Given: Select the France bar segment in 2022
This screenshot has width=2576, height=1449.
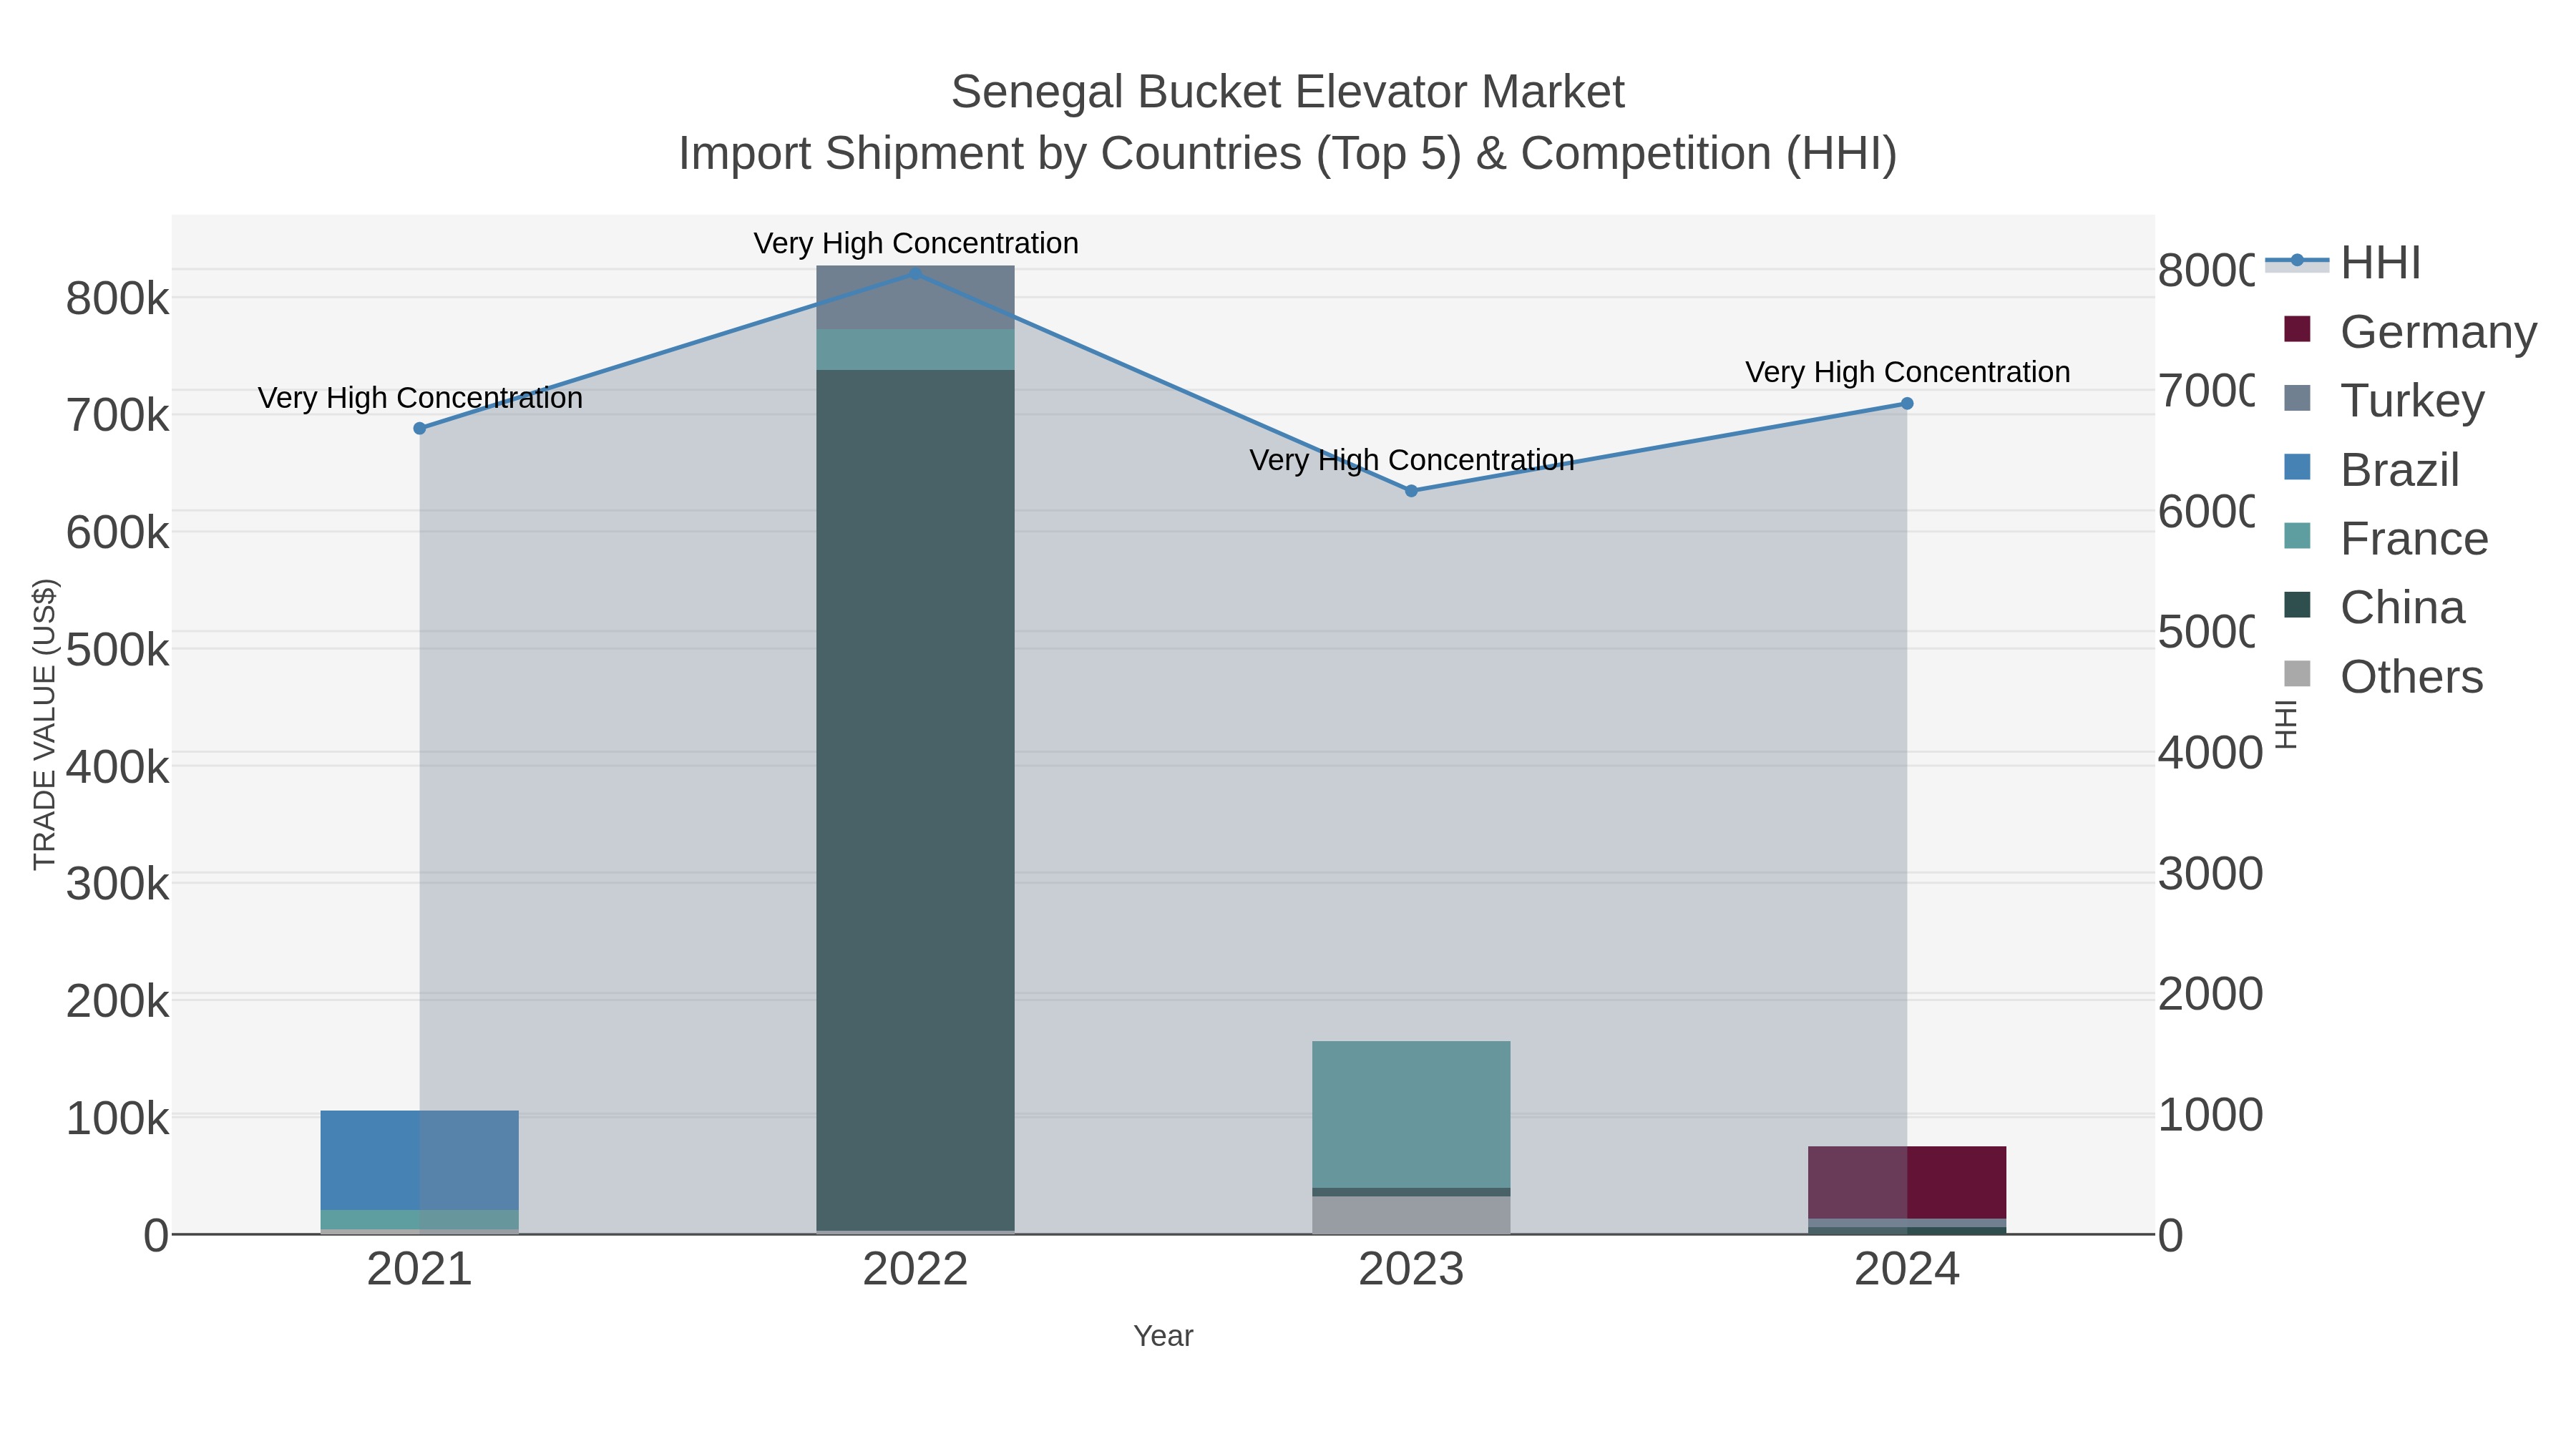Looking at the screenshot, I should pos(915,350).
